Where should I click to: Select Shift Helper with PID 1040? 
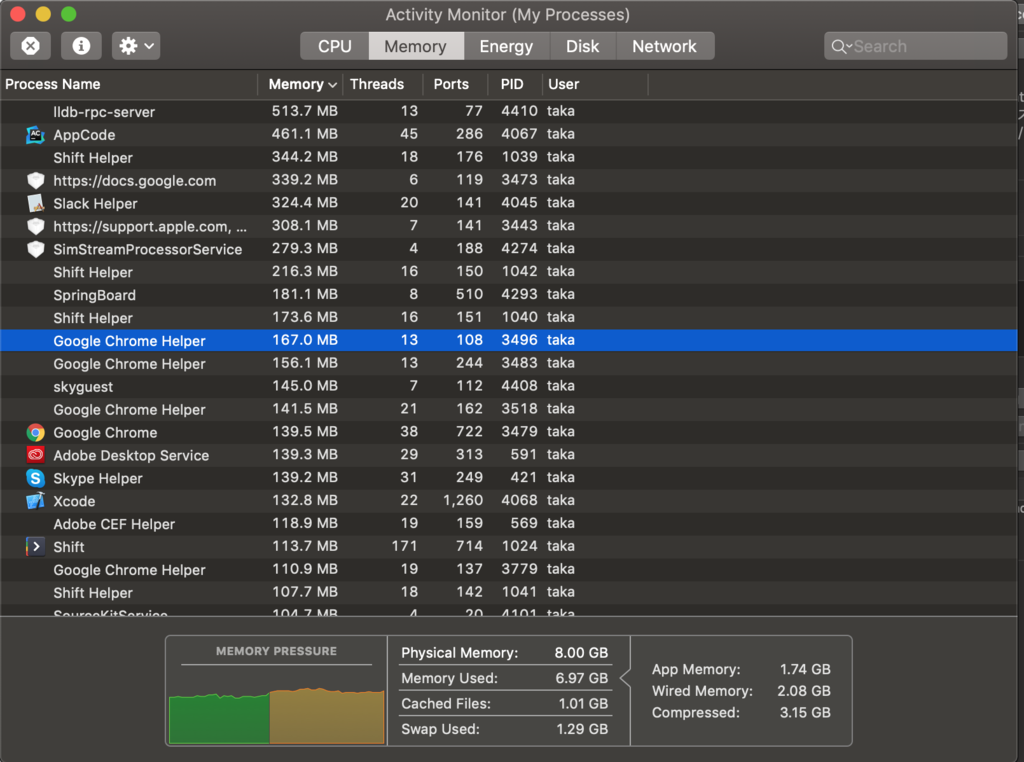[509, 317]
